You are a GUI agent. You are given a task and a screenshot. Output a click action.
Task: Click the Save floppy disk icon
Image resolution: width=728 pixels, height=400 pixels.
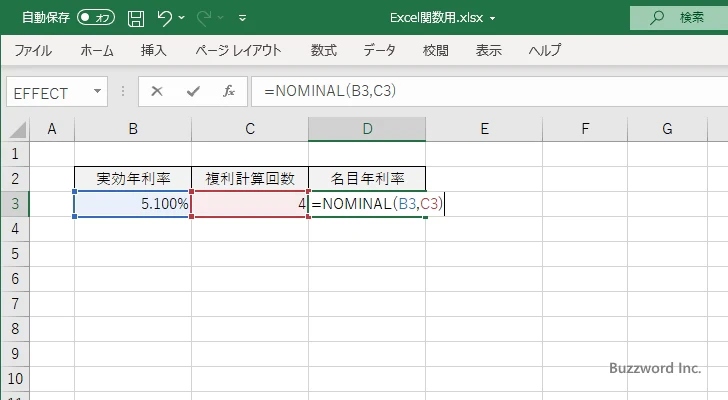click(x=136, y=18)
